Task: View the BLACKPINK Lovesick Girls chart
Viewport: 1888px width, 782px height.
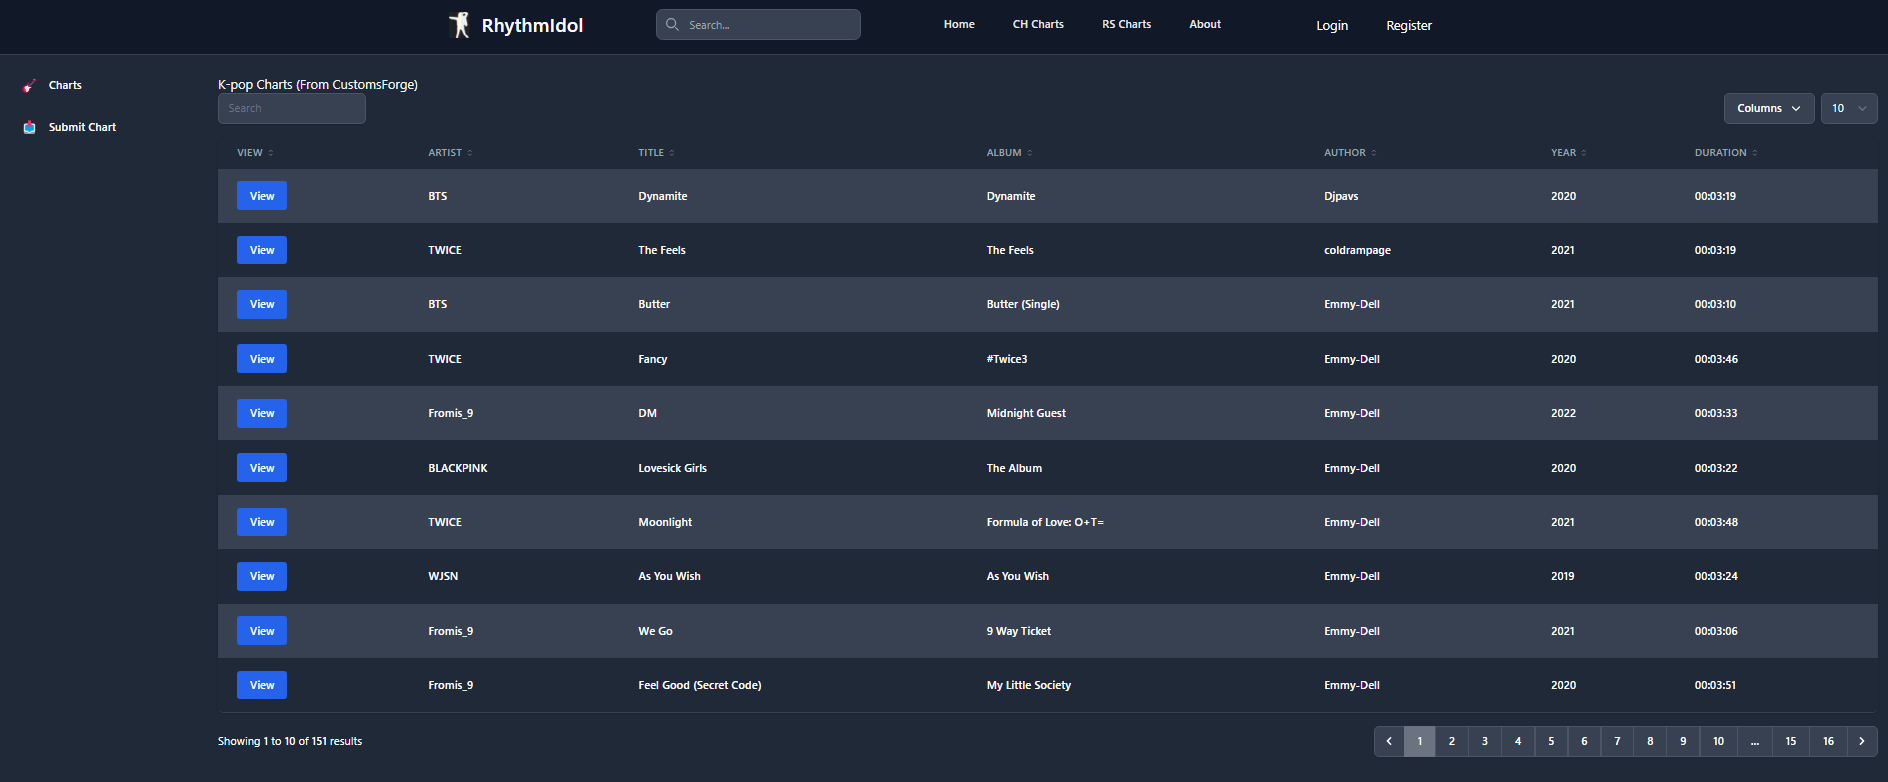Action: pos(262,468)
